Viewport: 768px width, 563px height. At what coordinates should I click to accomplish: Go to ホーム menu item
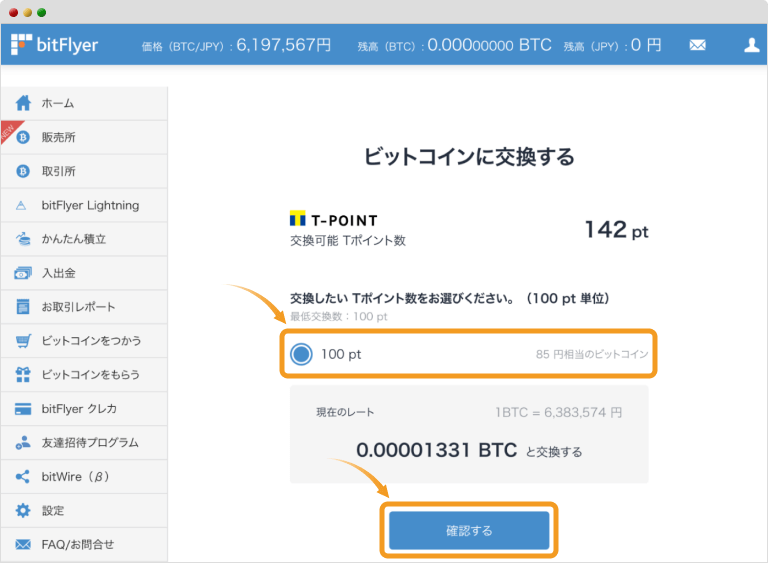(84, 103)
